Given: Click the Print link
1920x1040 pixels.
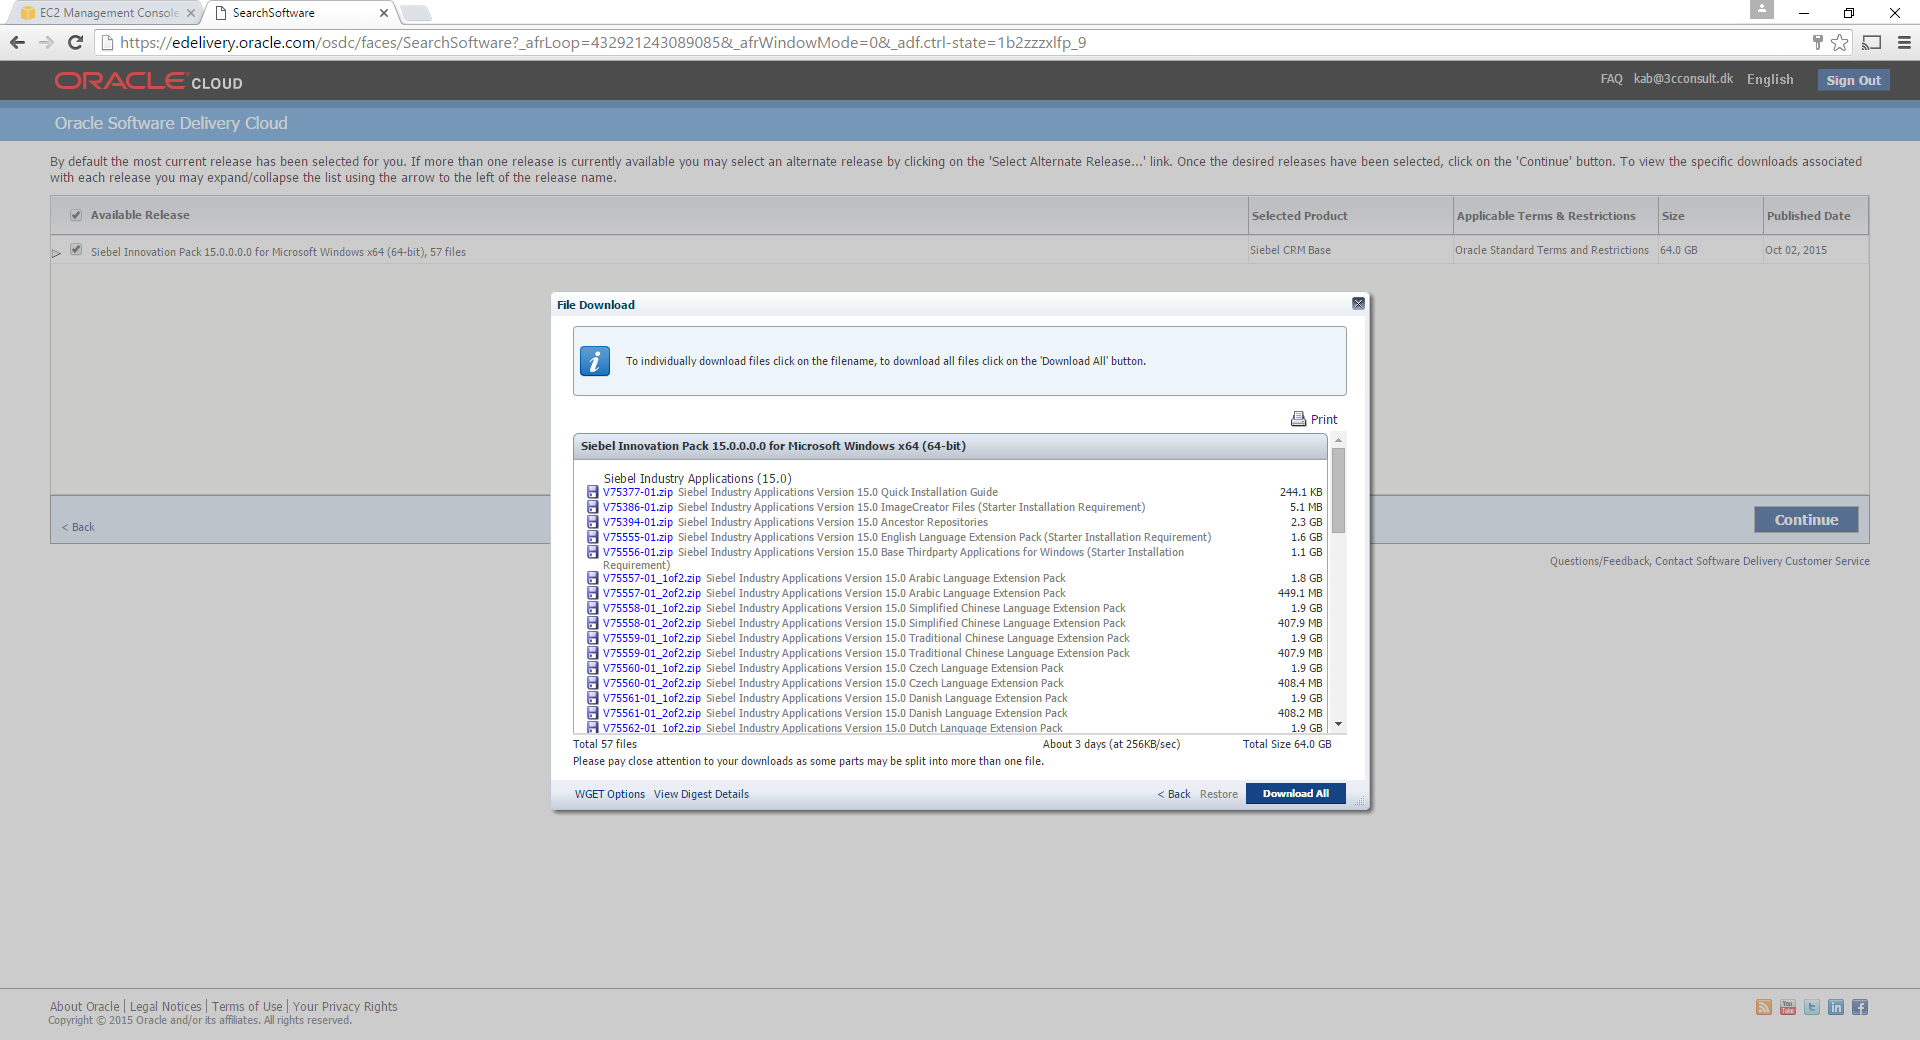Looking at the screenshot, I should point(1324,419).
